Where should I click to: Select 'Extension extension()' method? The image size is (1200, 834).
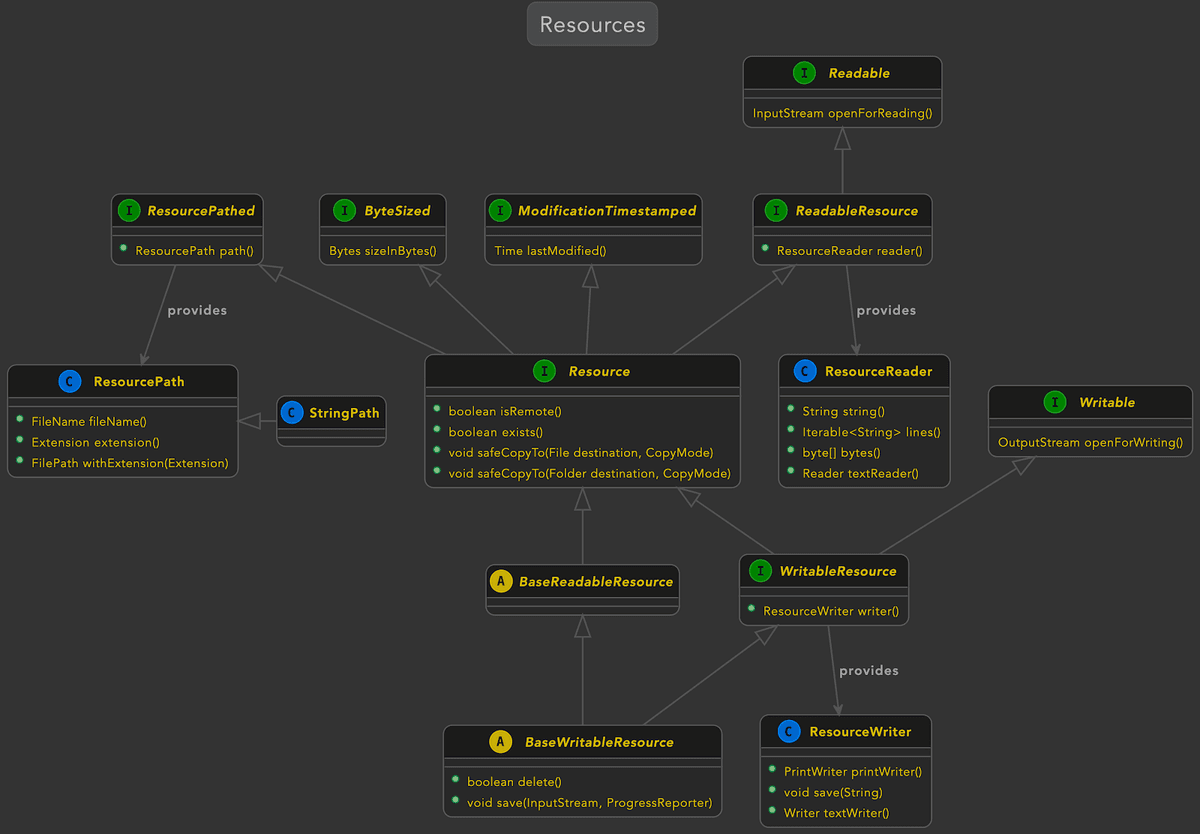tap(95, 442)
